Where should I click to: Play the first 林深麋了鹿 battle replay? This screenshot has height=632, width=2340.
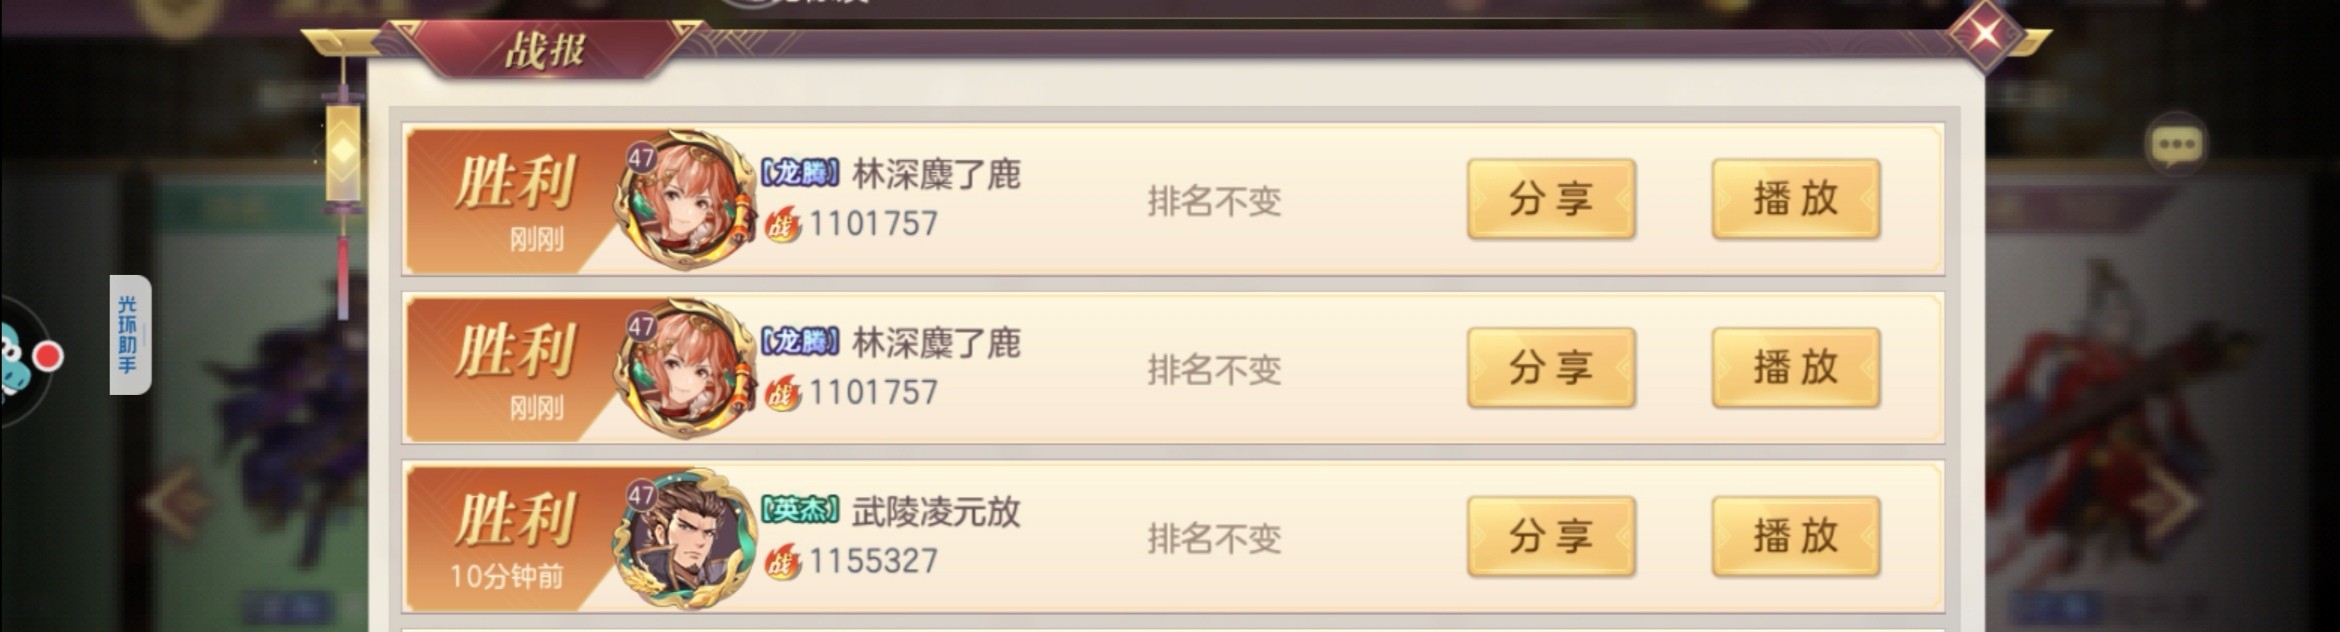1796,199
